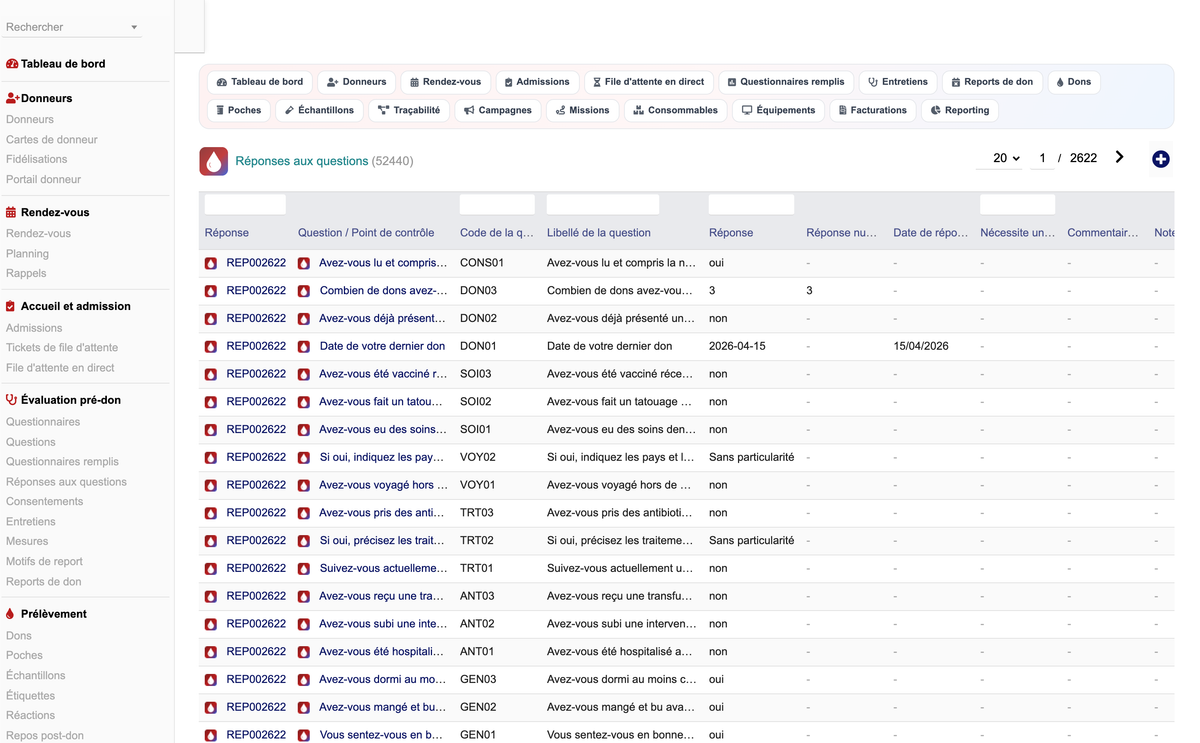The width and height of the screenshot is (1200, 743).
Task: Open Motifs de report in sidebar
Action: click(x=44, y=562)
